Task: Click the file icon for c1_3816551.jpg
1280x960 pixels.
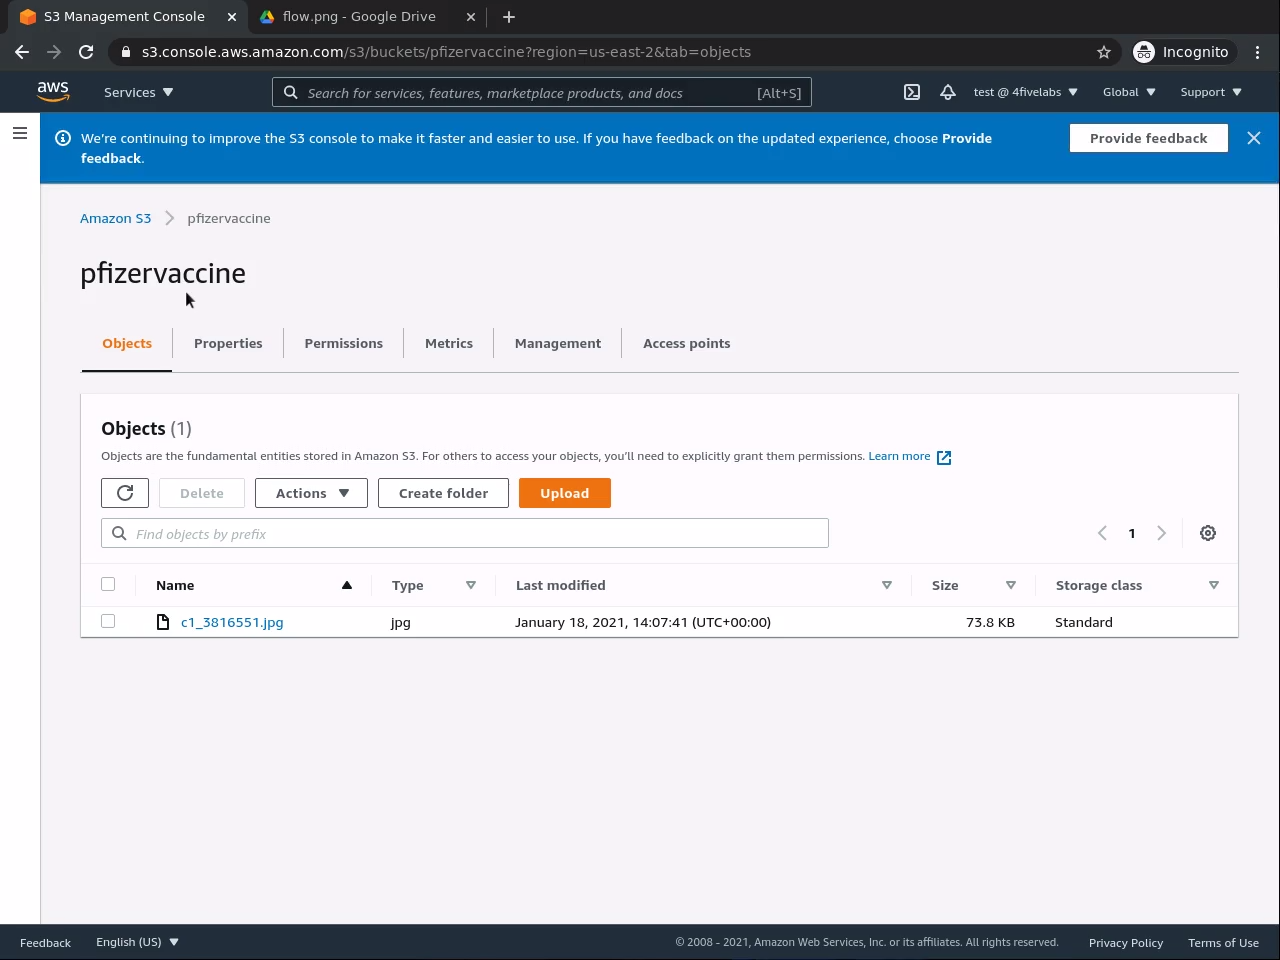Action: (x=163, y=622)
